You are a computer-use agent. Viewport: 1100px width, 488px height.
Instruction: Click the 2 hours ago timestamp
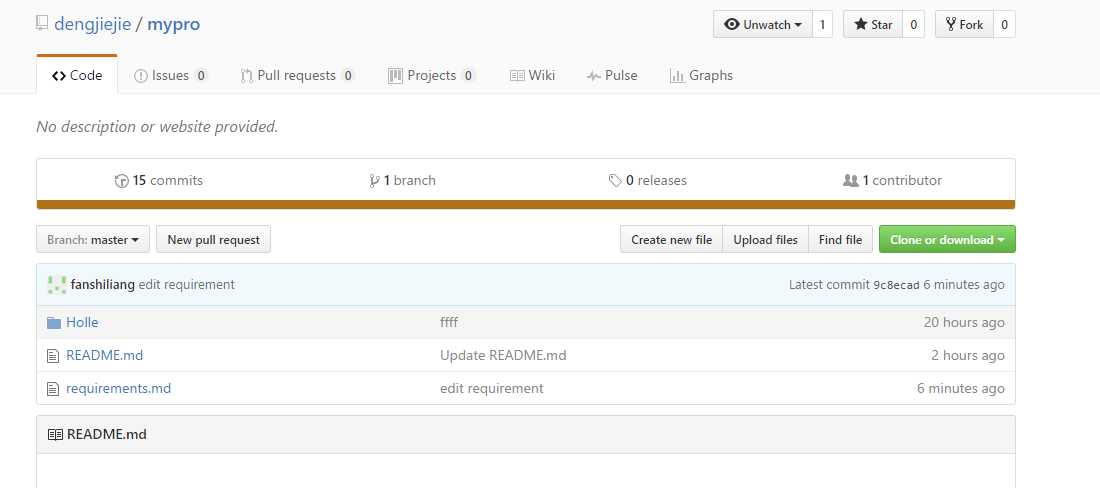pyautogui.click(x=967, y=355)
